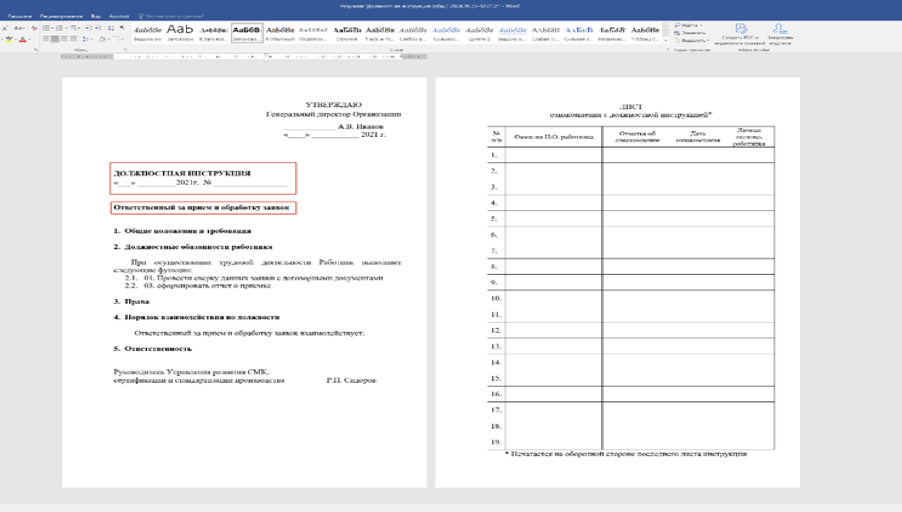
Task: Open the Select (Выделить) dropdown
Action: click(691, 41)
